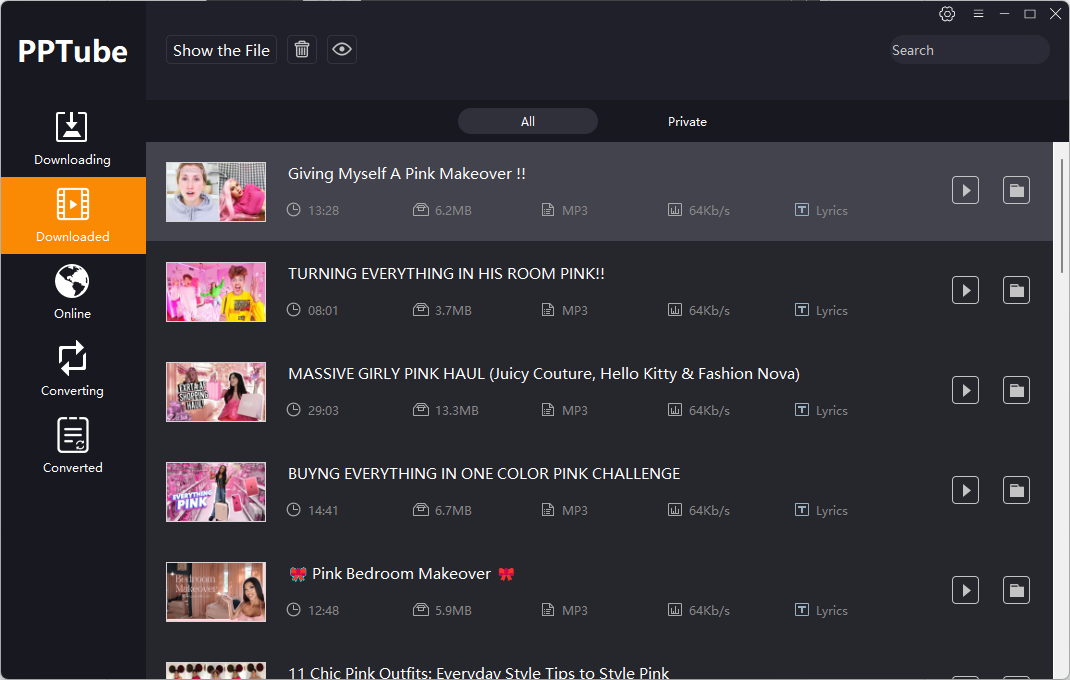
Task: Open the Downloaded section
Action: pos(72,216)
